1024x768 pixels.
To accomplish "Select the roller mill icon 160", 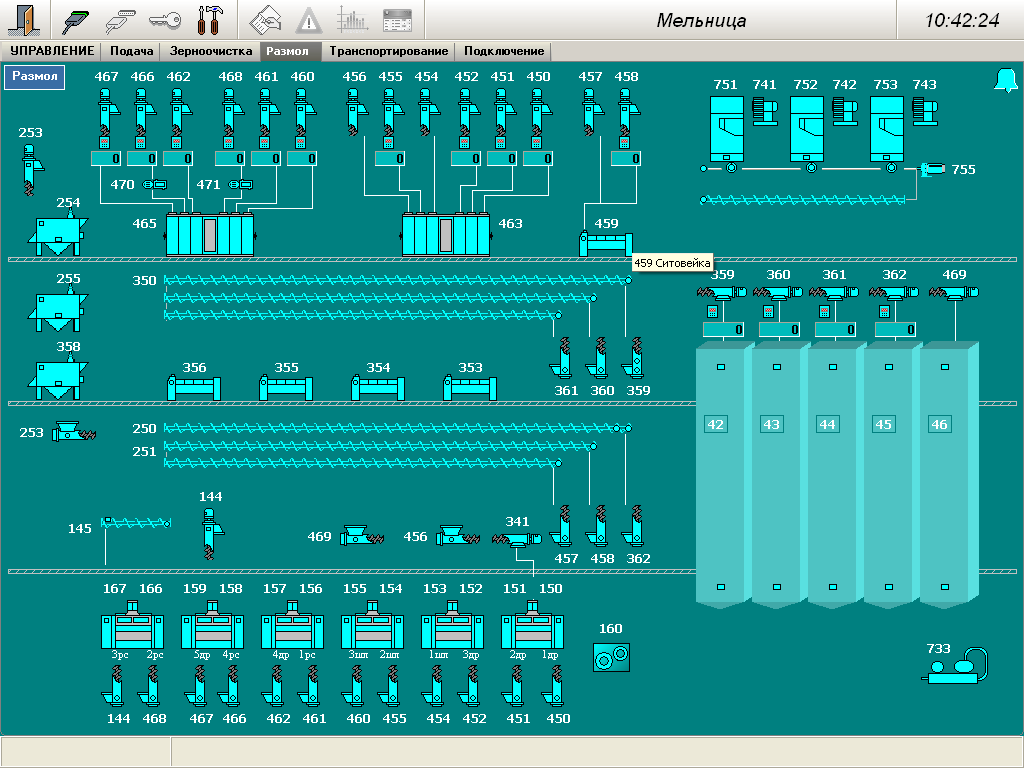I will (610, 656).
